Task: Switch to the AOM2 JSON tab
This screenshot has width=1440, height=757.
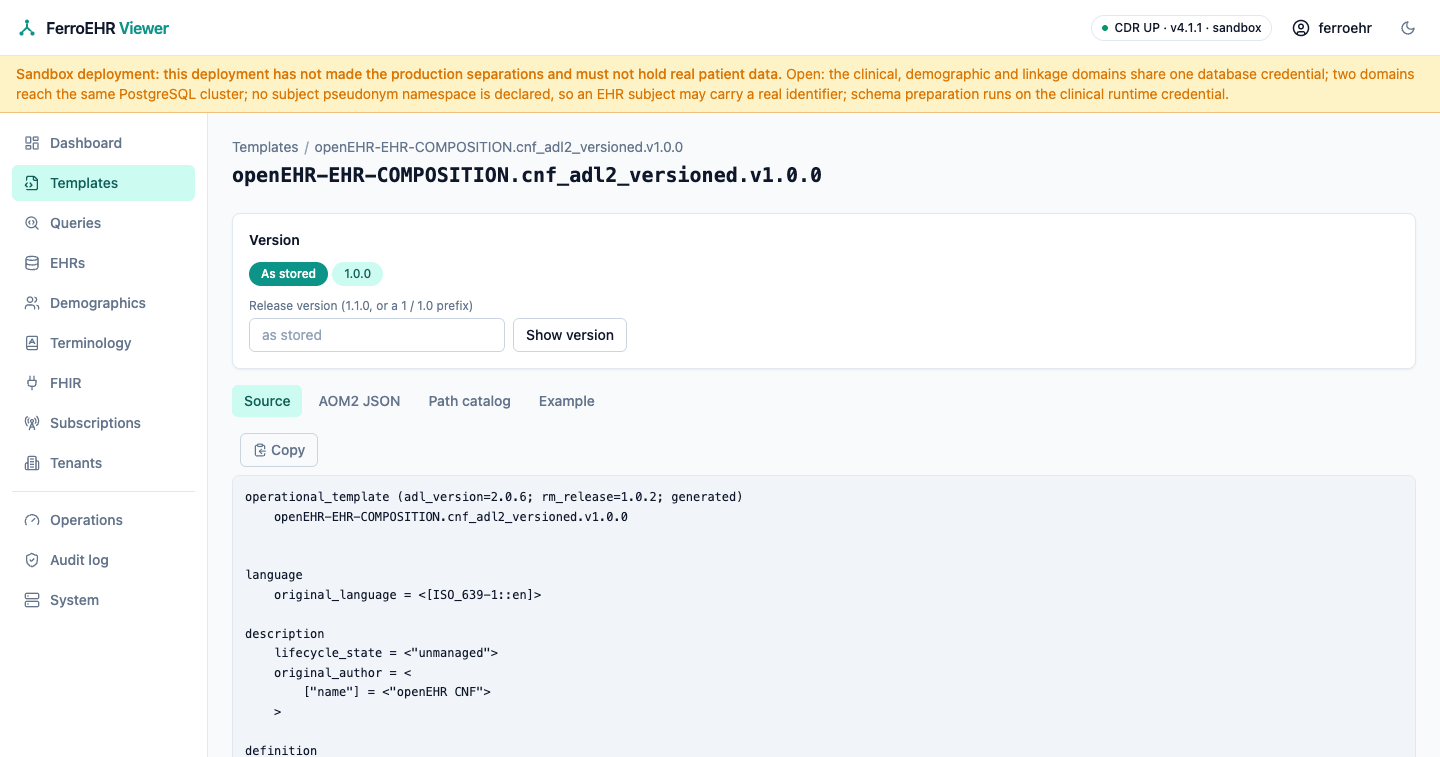Action: 359,401
